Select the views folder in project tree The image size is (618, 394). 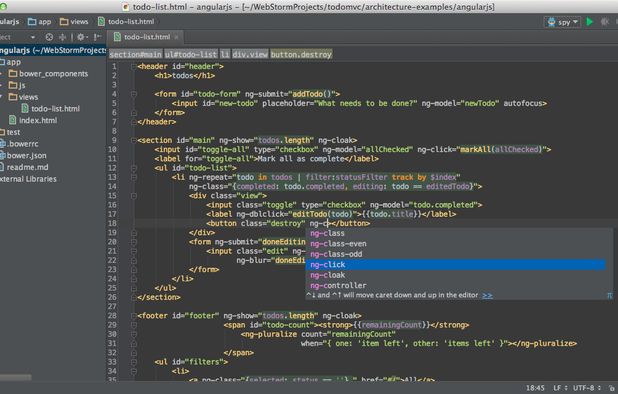[x=23, y=97]
